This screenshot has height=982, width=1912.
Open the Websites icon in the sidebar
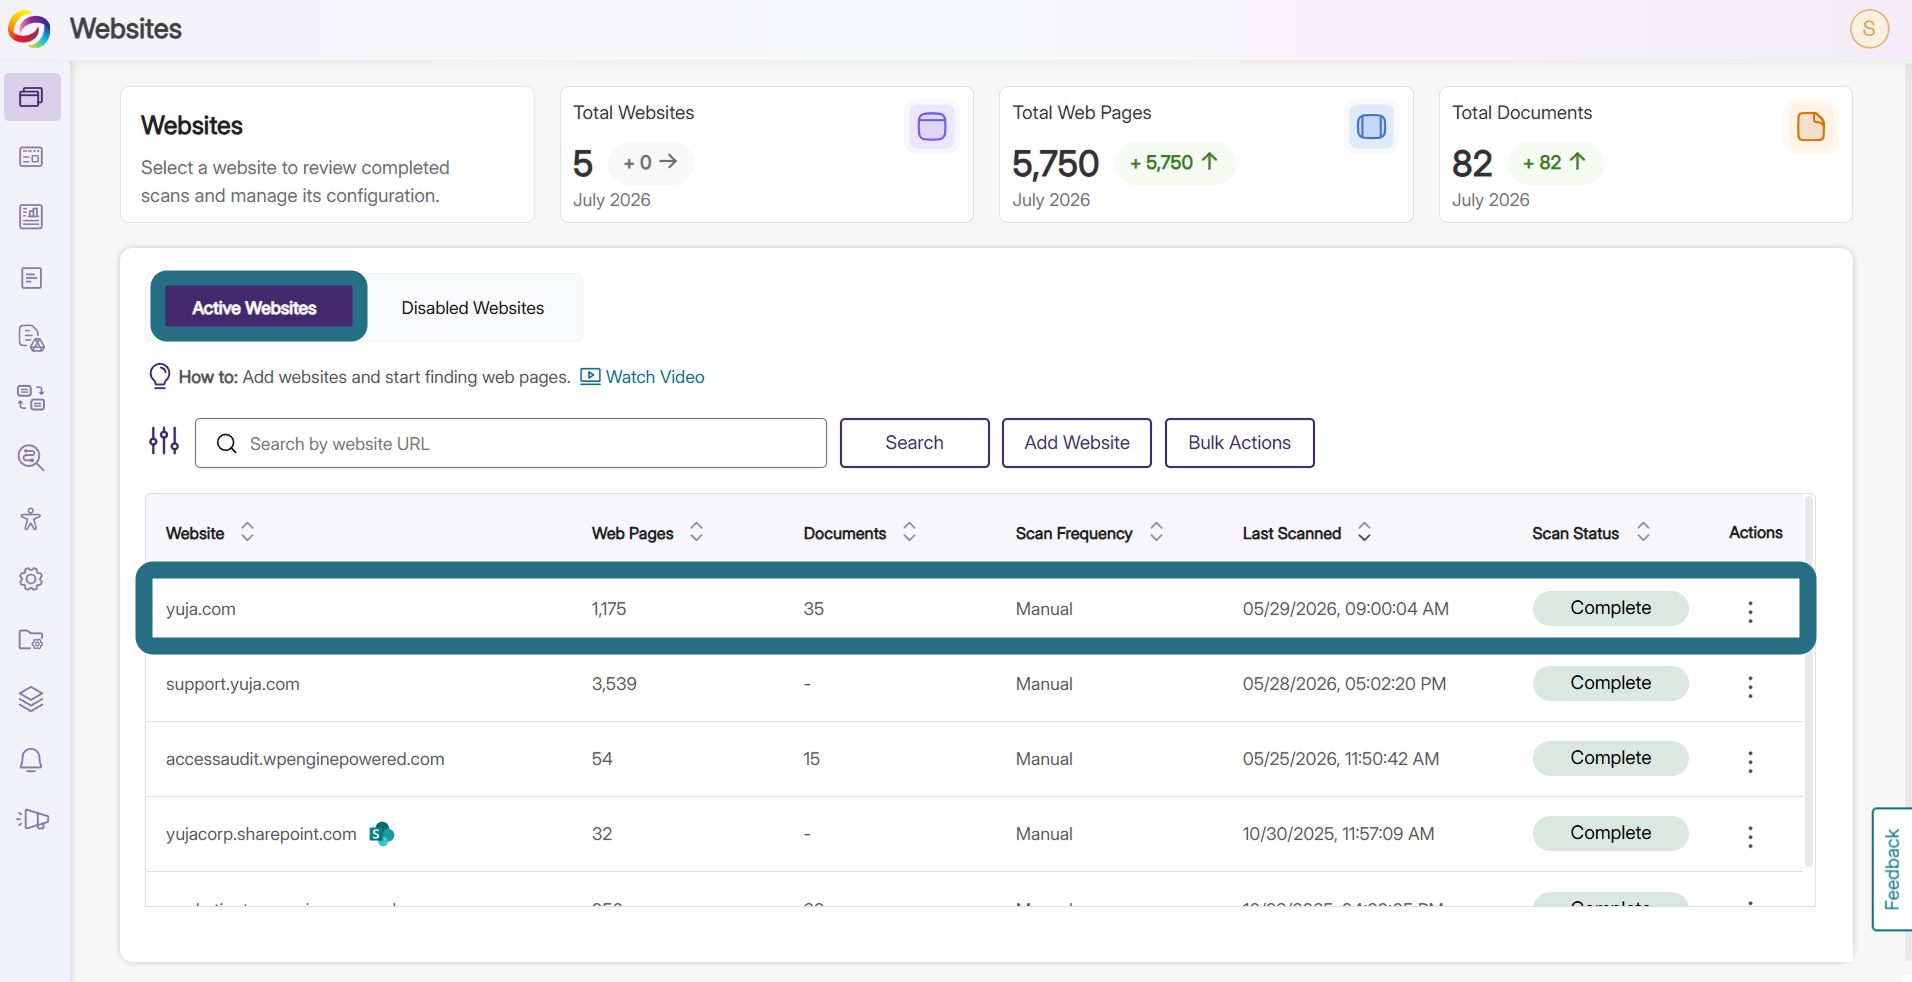pyautogui.click(x=32, y=97)
